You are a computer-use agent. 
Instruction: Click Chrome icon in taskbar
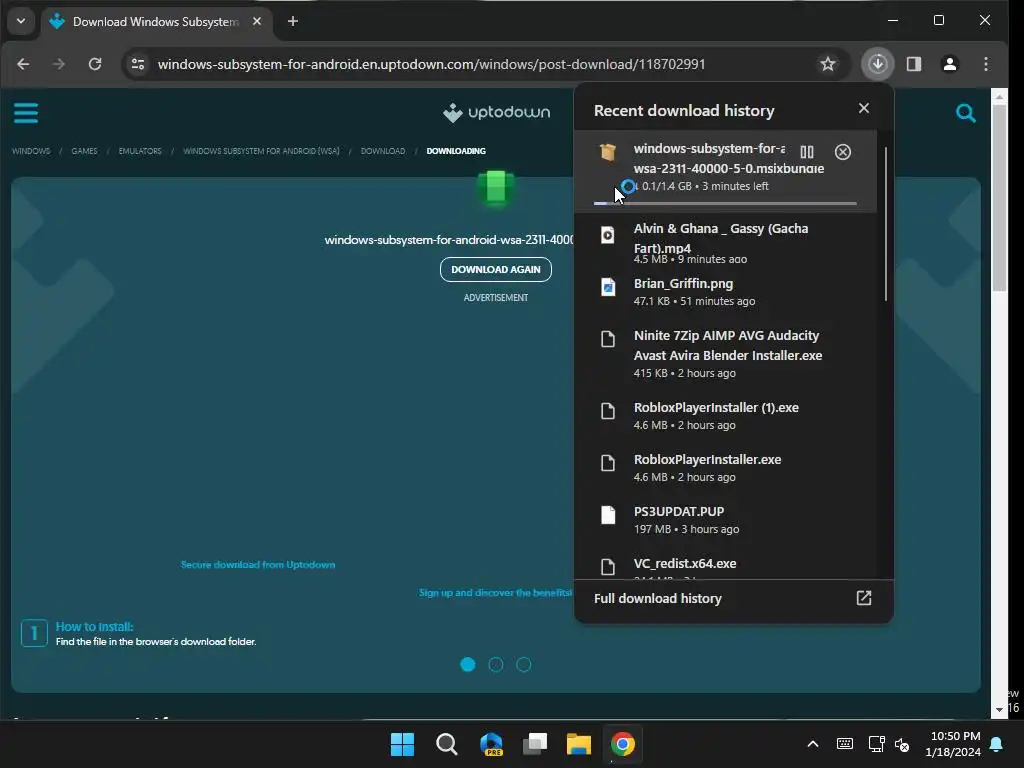[x=622, y=744]
